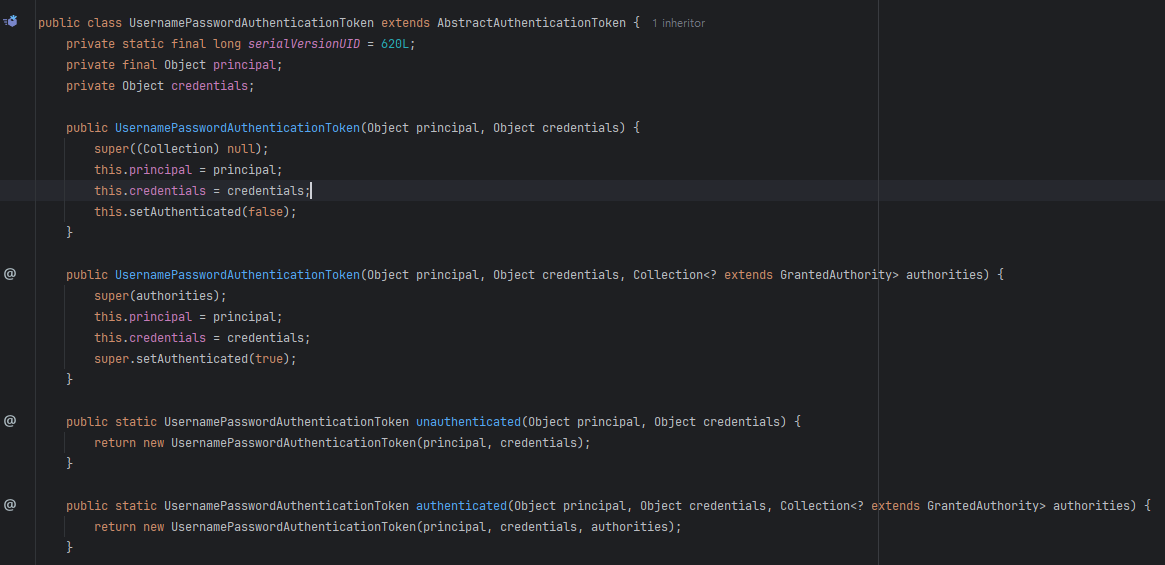Click the @ gutter icon beside the authenticated method
This screenshot has height=565, width=1165.
(x=10, y=505)
